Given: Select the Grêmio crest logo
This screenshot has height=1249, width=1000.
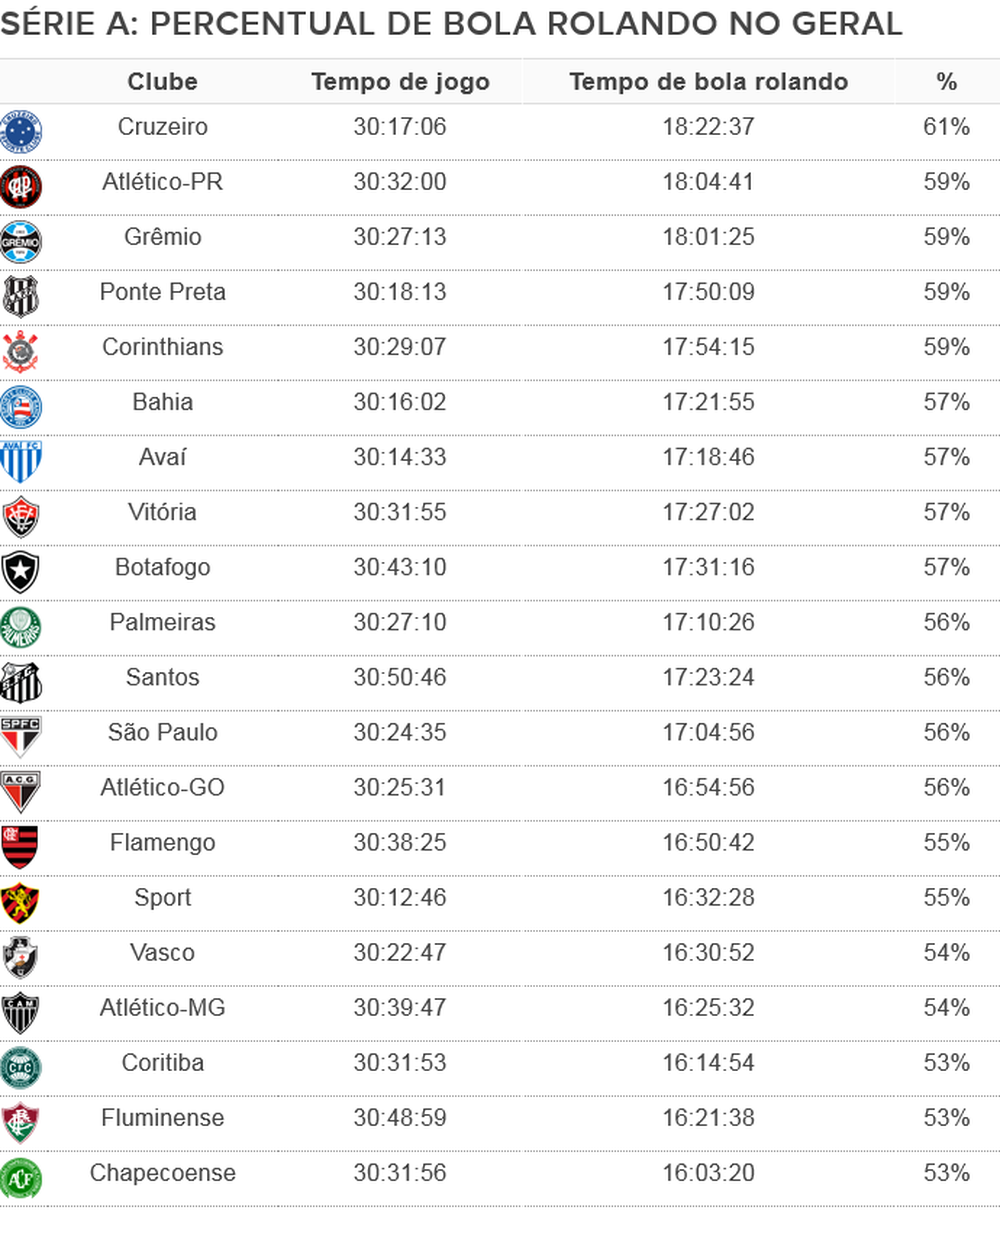Looking at the screenshot, I should [21, 242].
